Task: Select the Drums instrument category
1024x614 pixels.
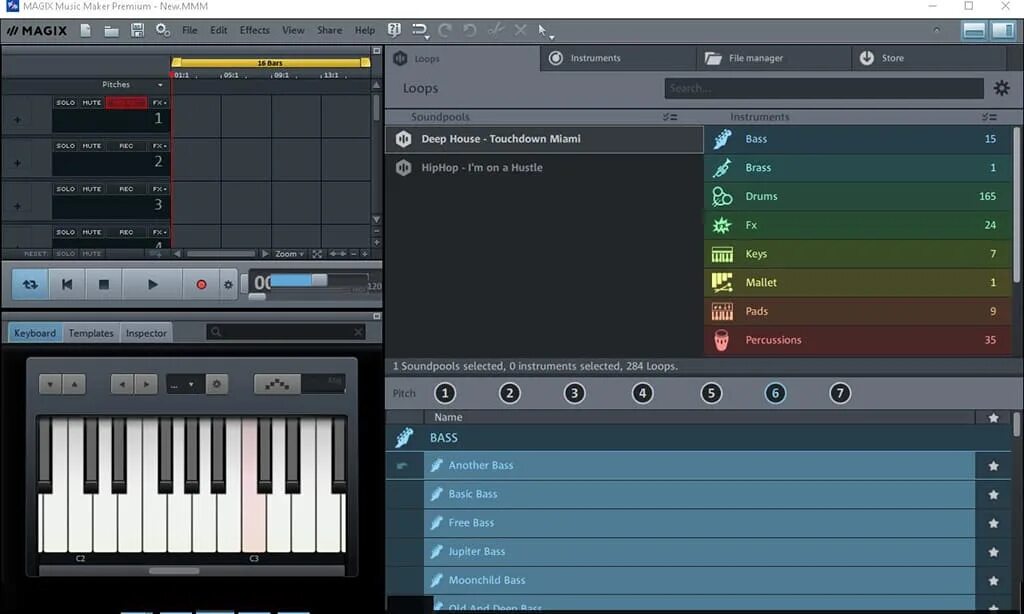Action: (x=859, y=196)
